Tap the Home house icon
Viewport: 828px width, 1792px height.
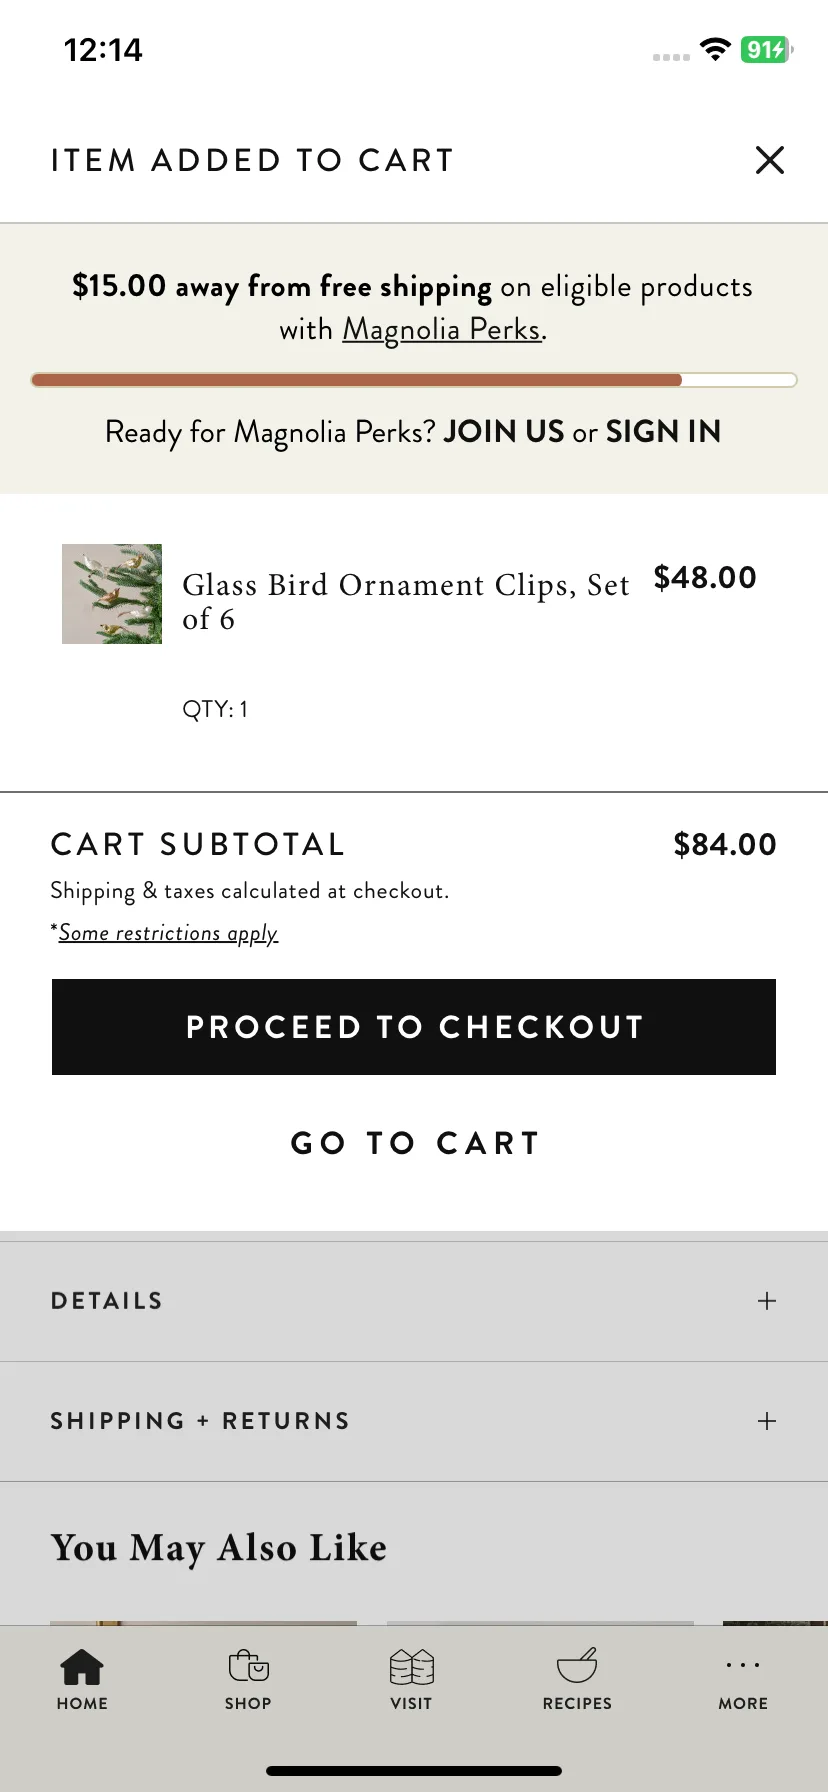(82, 1667)
